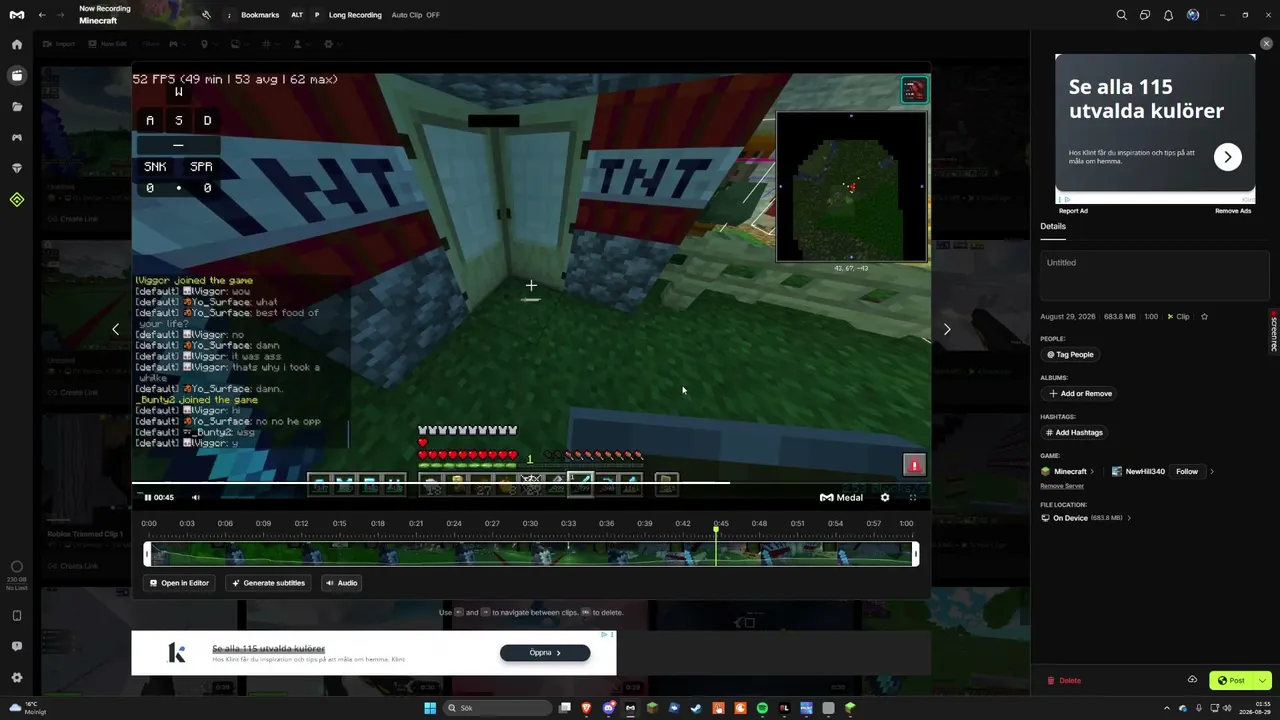Image resolution: width=1280 pixels, height=720 pixels.
Task: Open recording tools wrench icon
Action: pyautogui.click(x=206, y=15)
